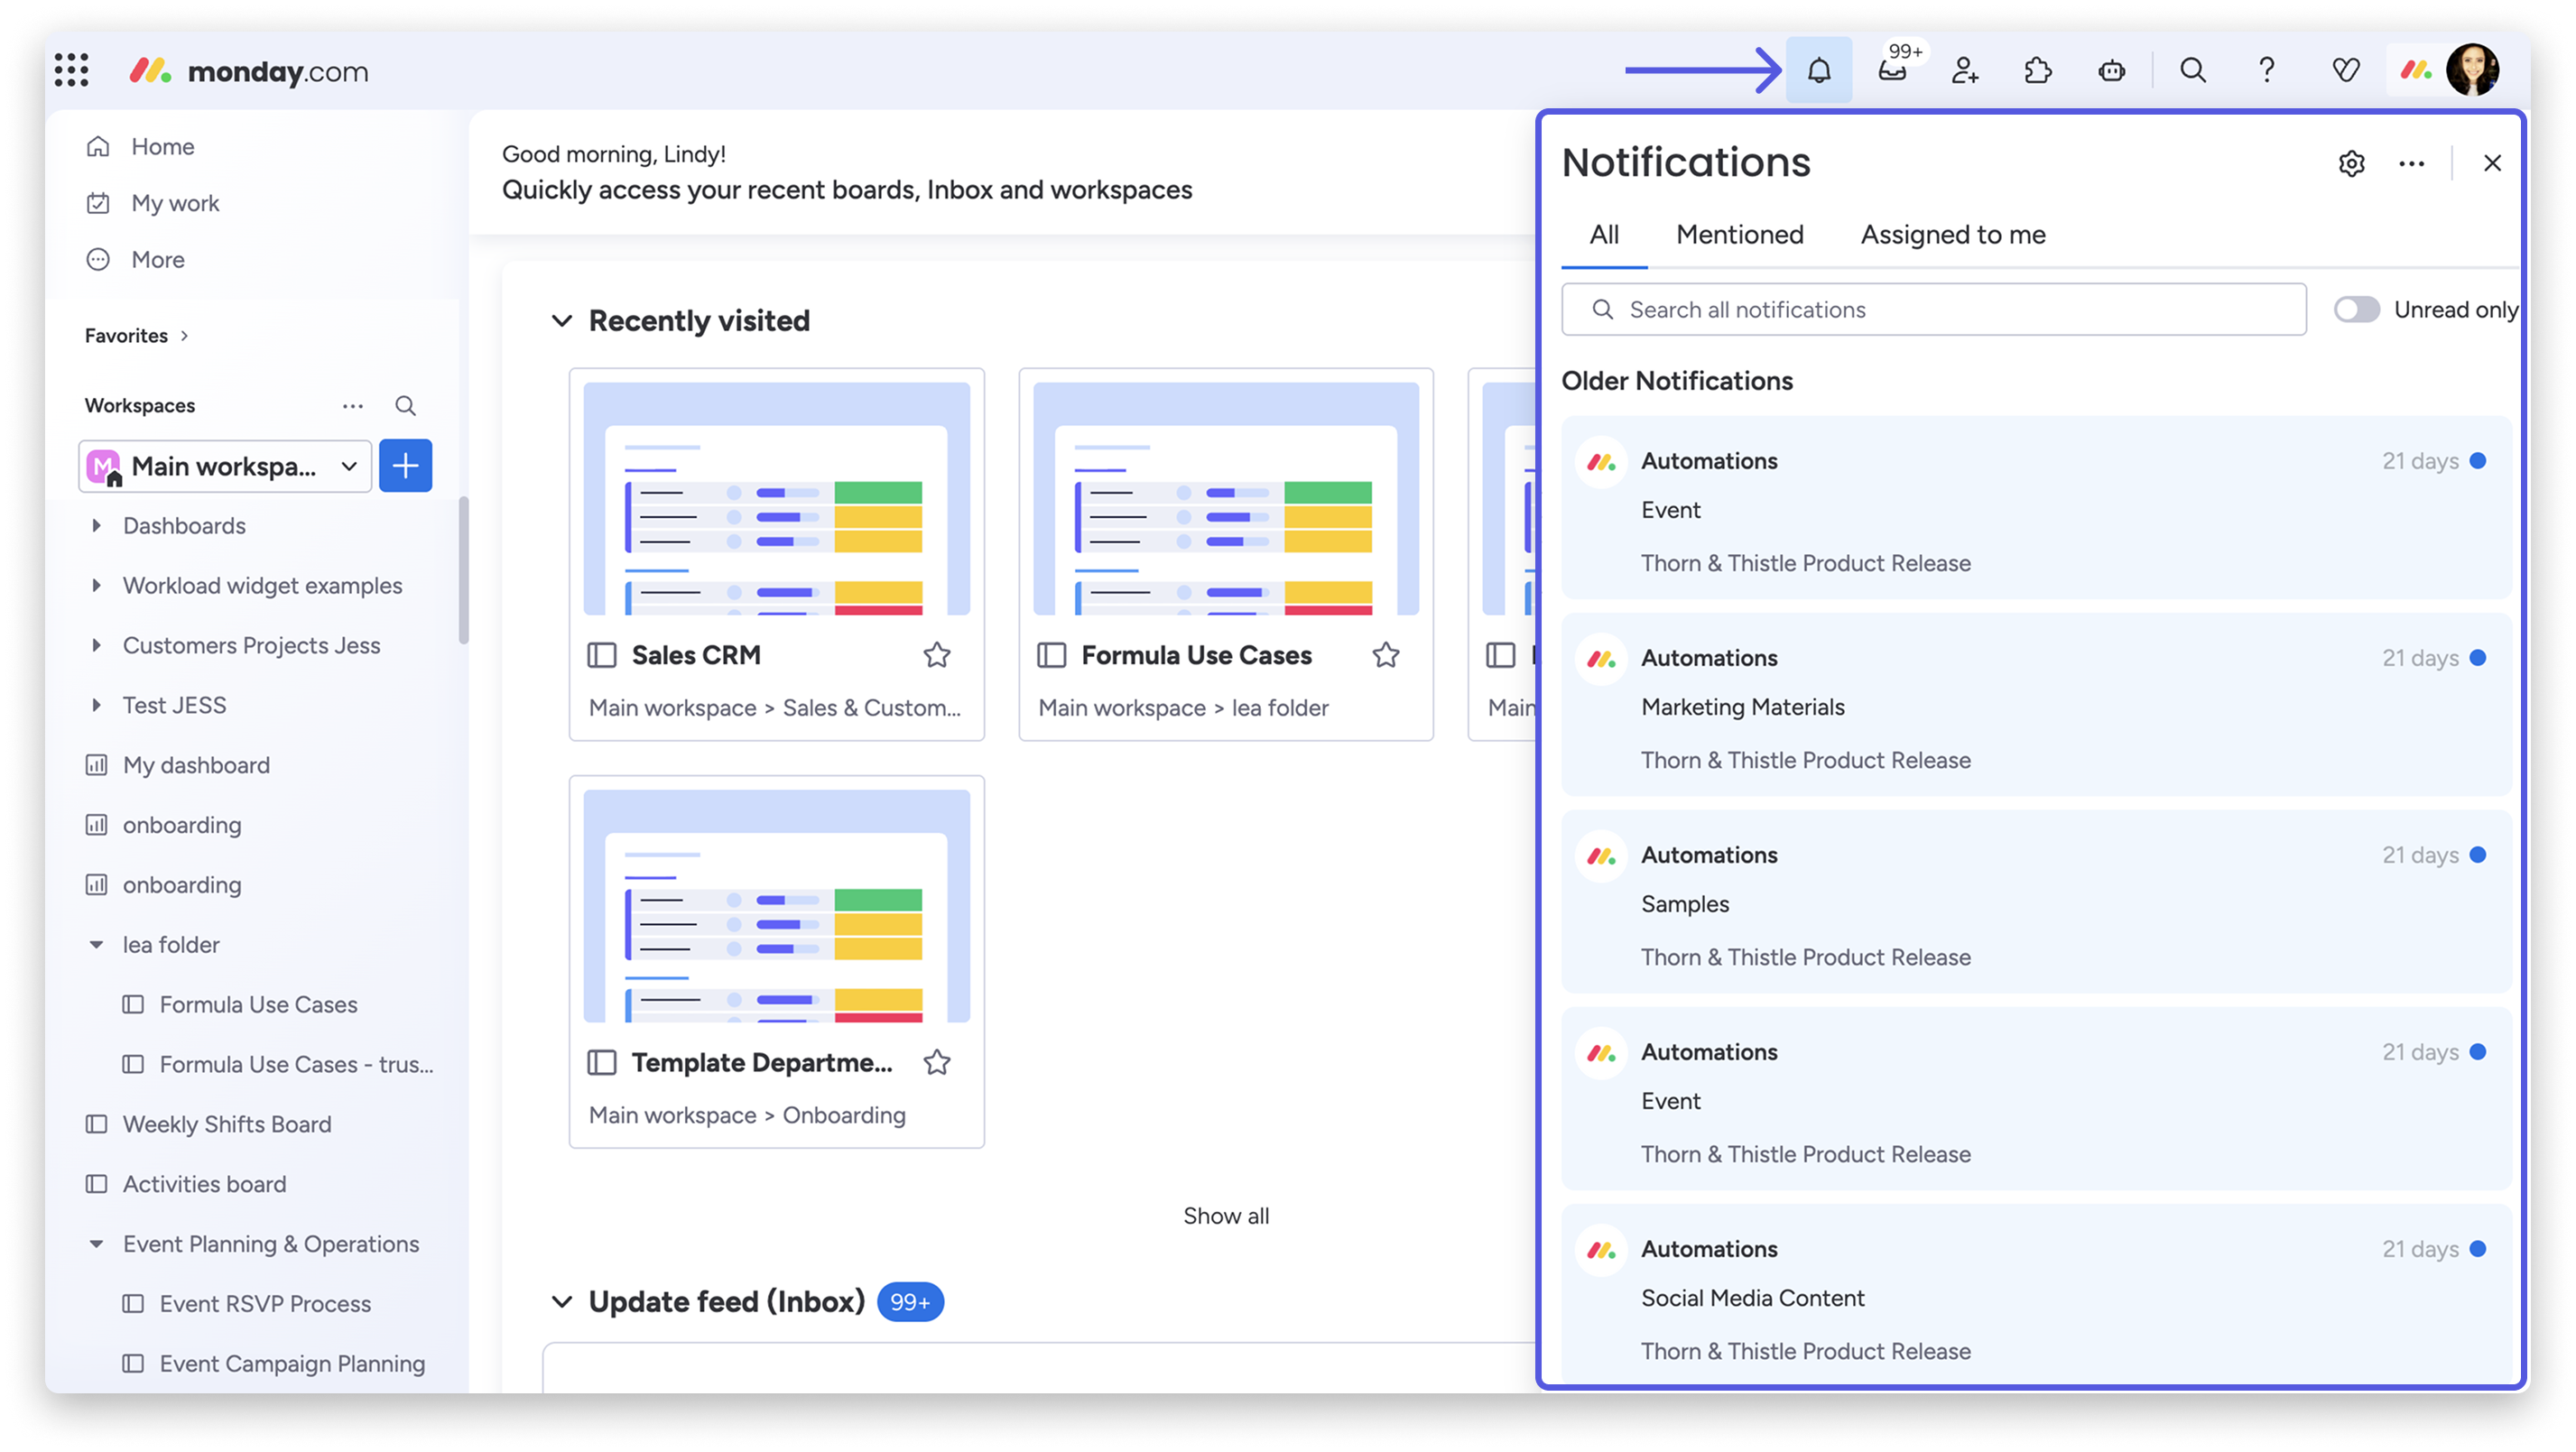
Task: Favorite the Sales CRM board star
Action: tap(936, 656)
